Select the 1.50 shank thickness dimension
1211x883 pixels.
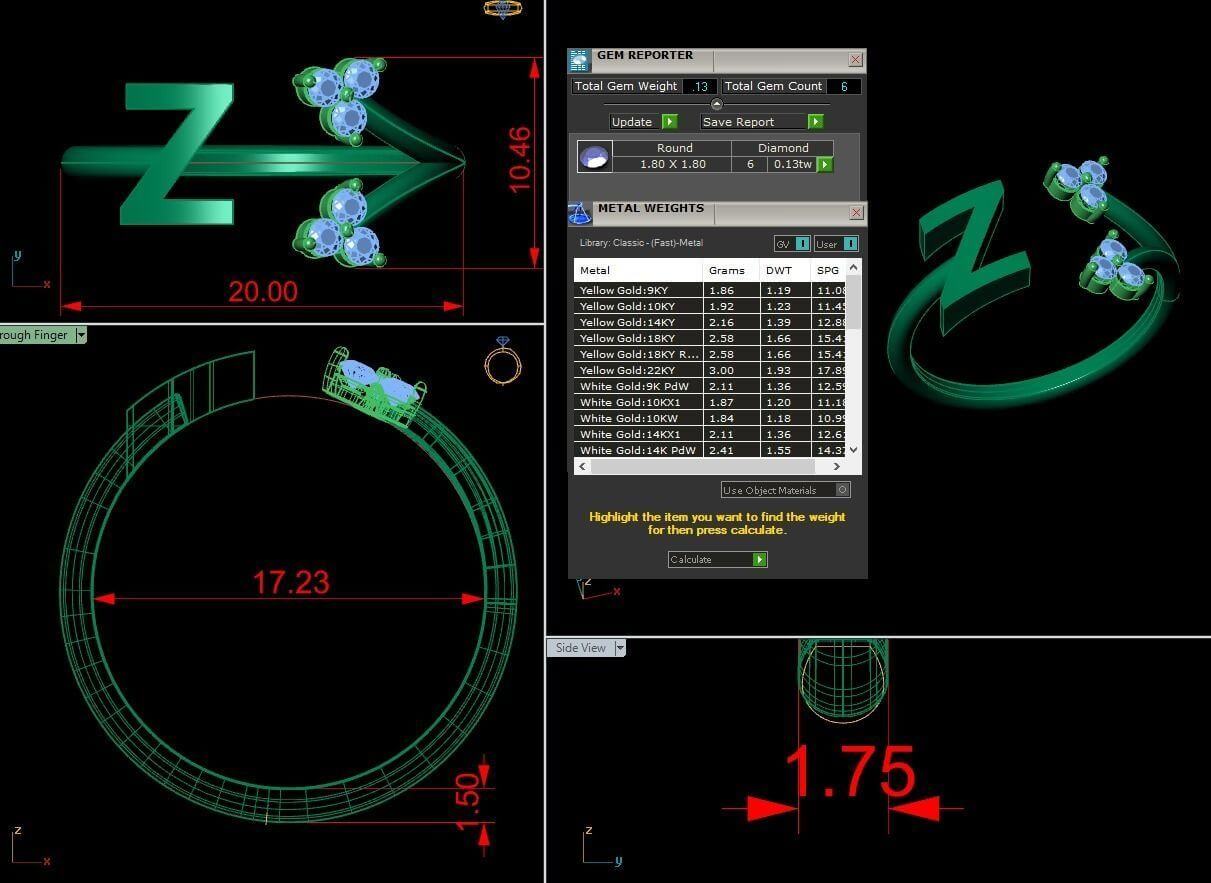pos(467,801)
